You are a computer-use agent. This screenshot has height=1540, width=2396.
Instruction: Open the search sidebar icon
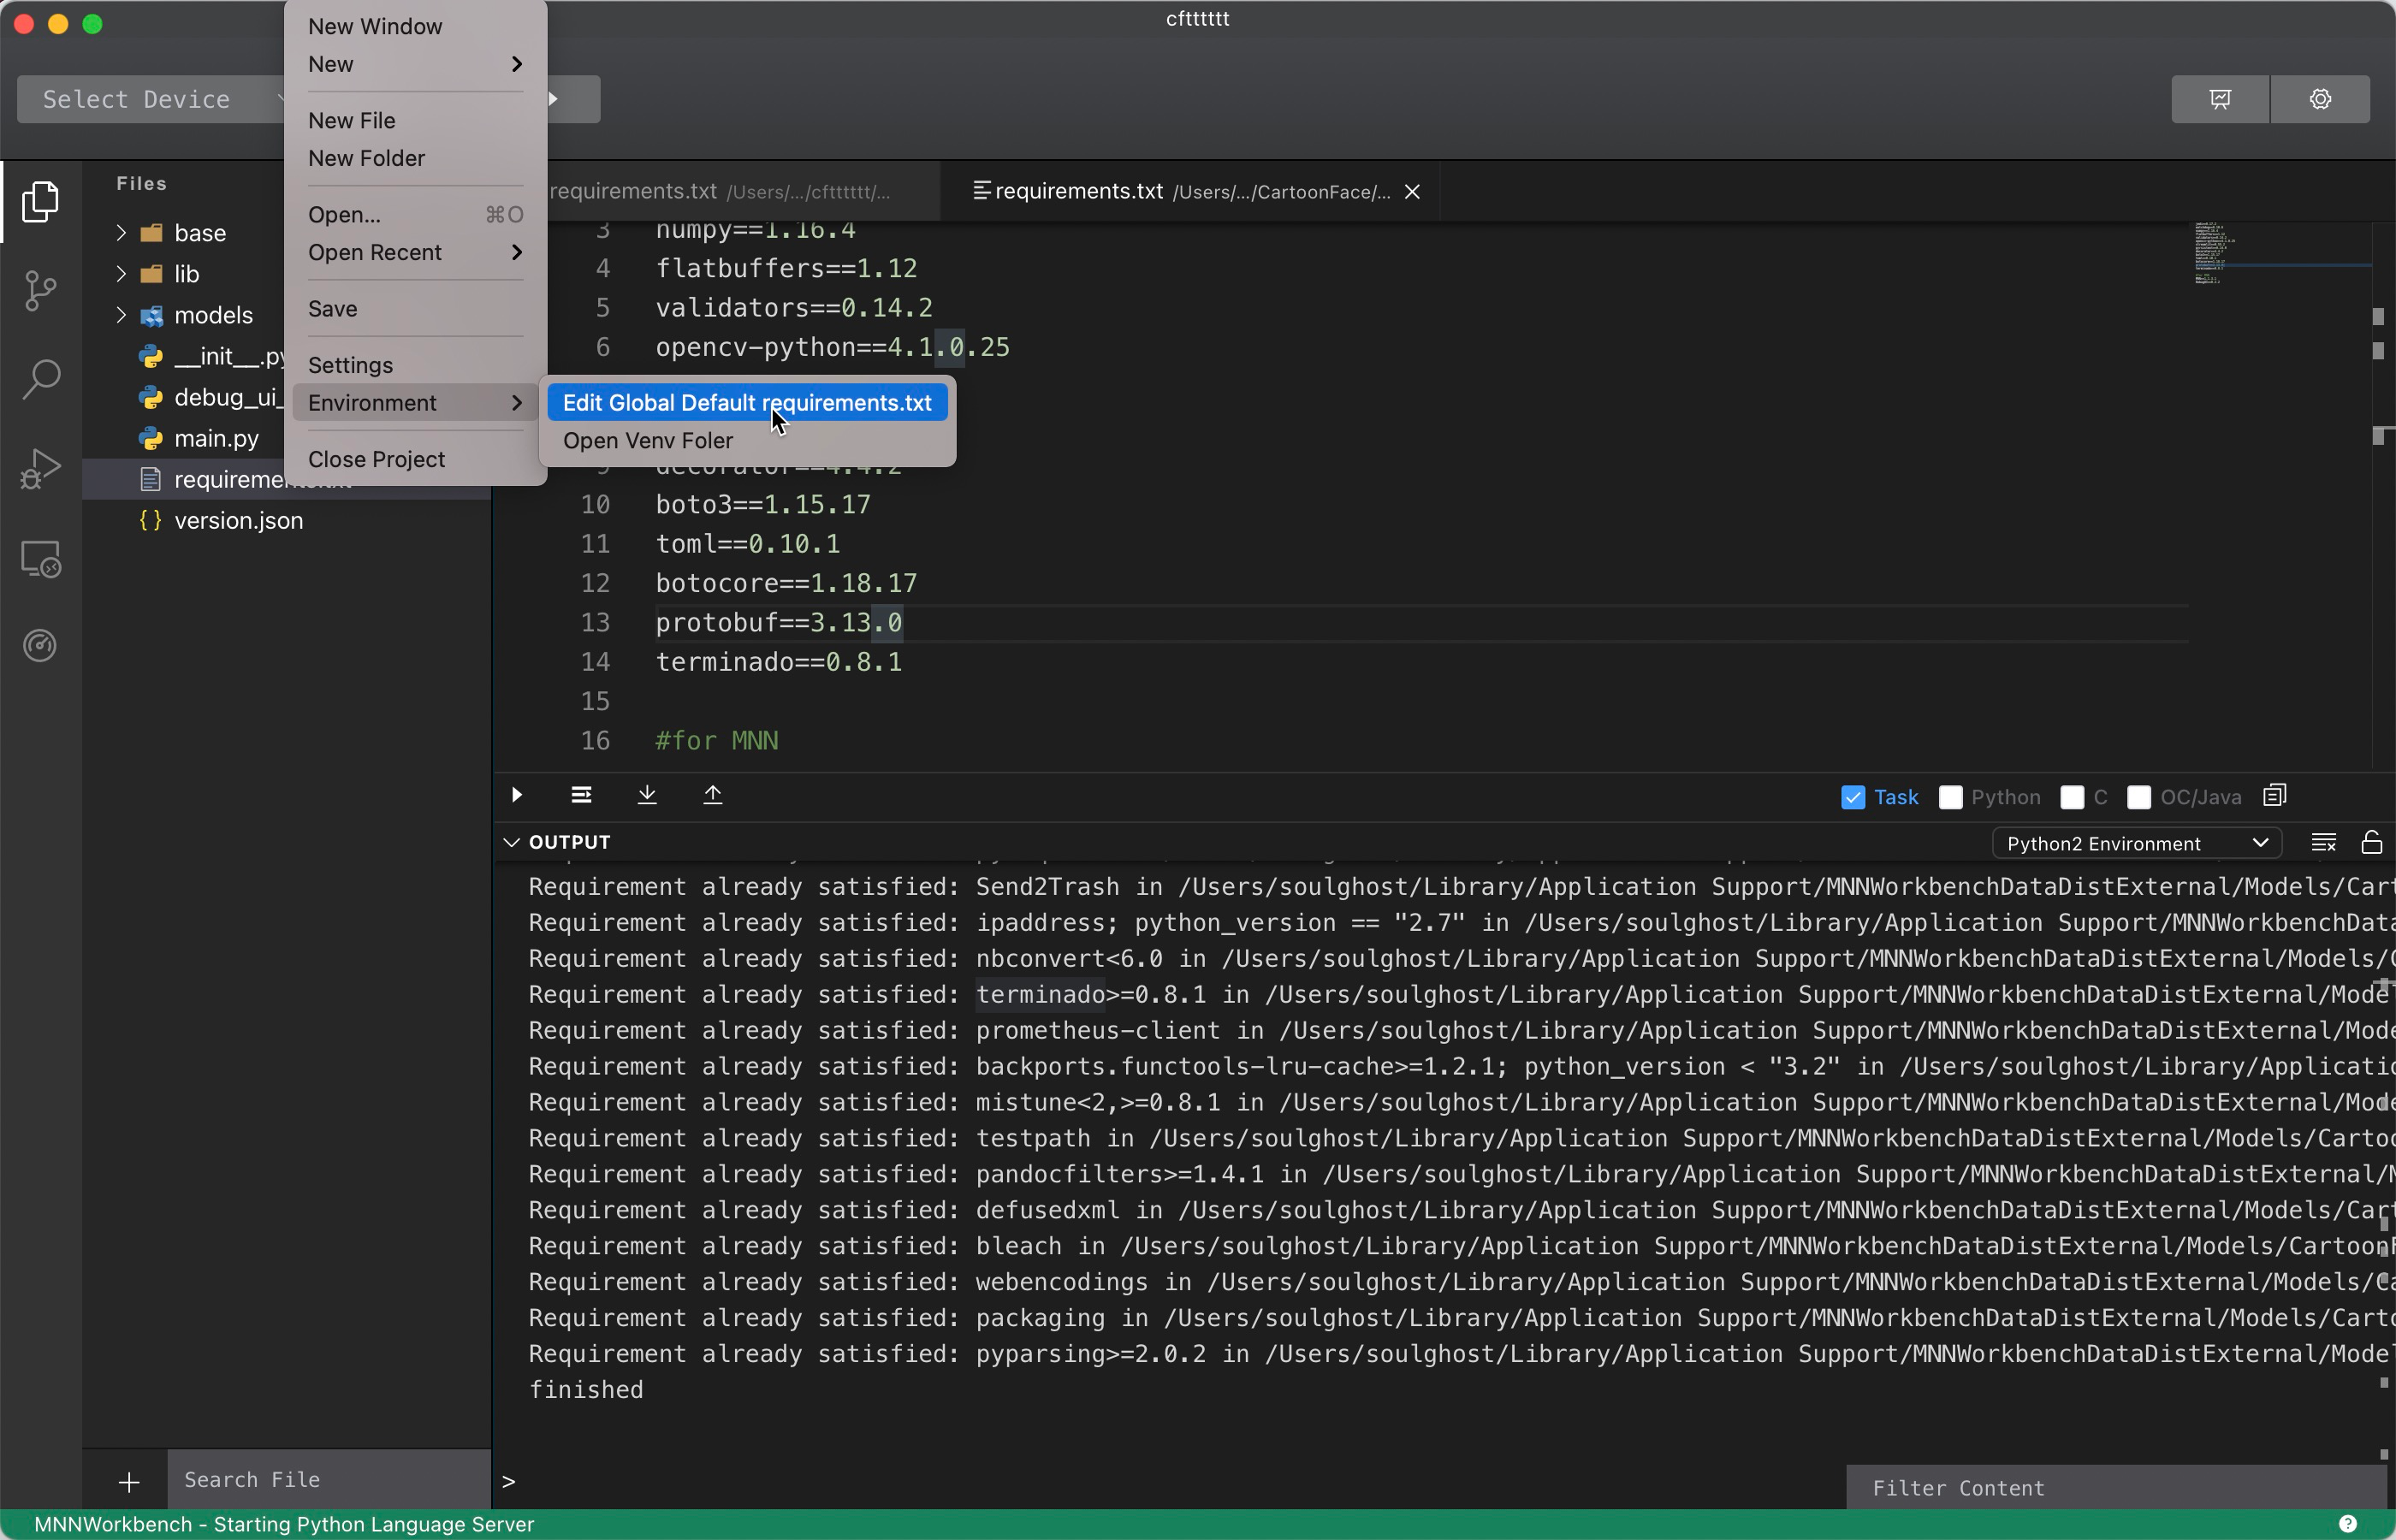(x=40, y=379)
